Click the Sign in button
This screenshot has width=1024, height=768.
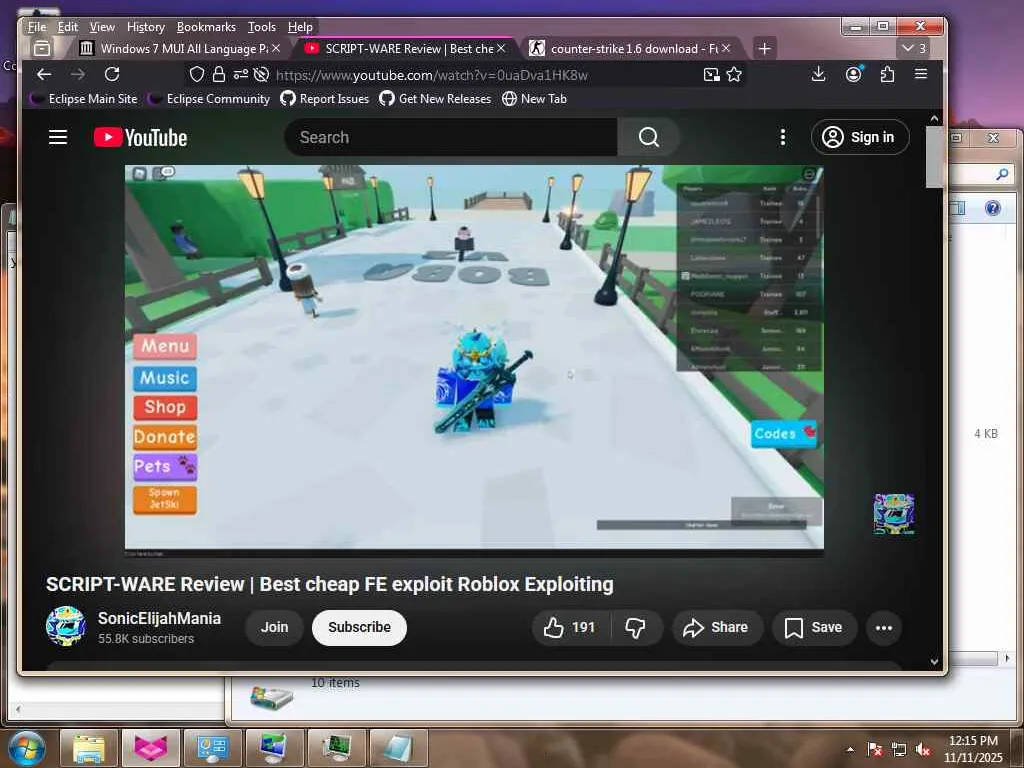[x=860, y=137]
